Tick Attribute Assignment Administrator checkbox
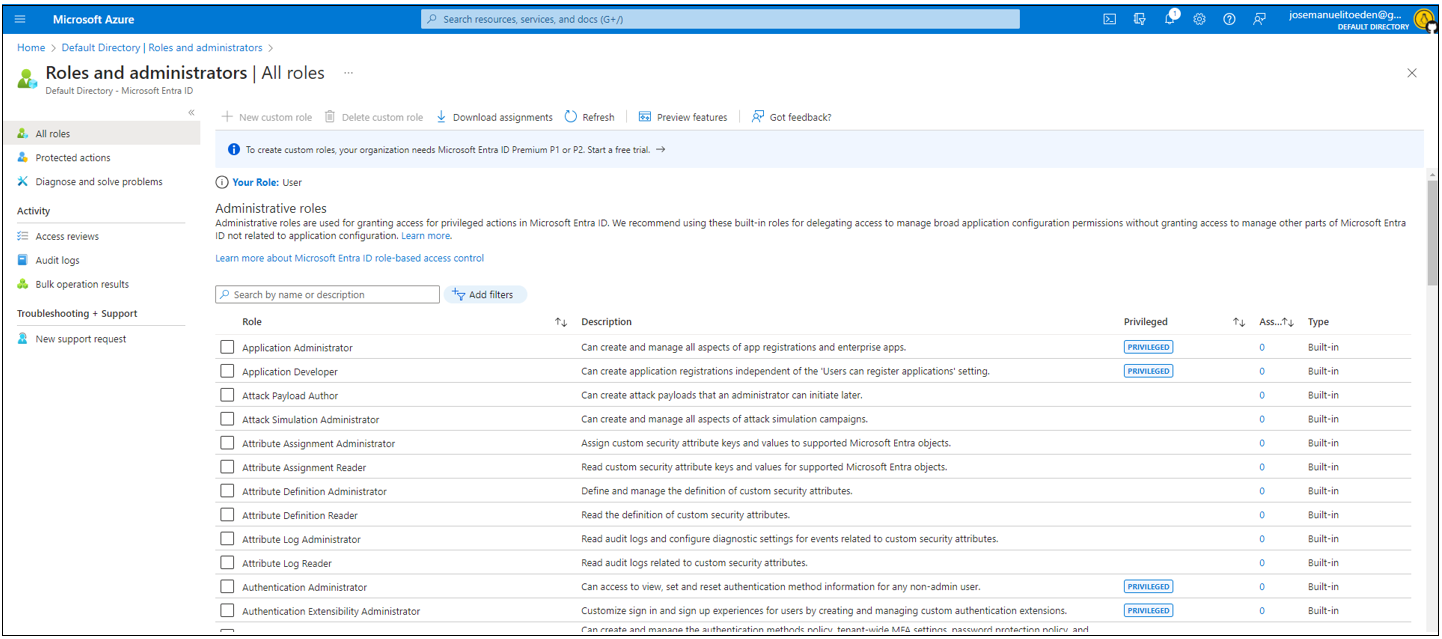The height and width of the screenshot is (639, 1442). [227, 443]
